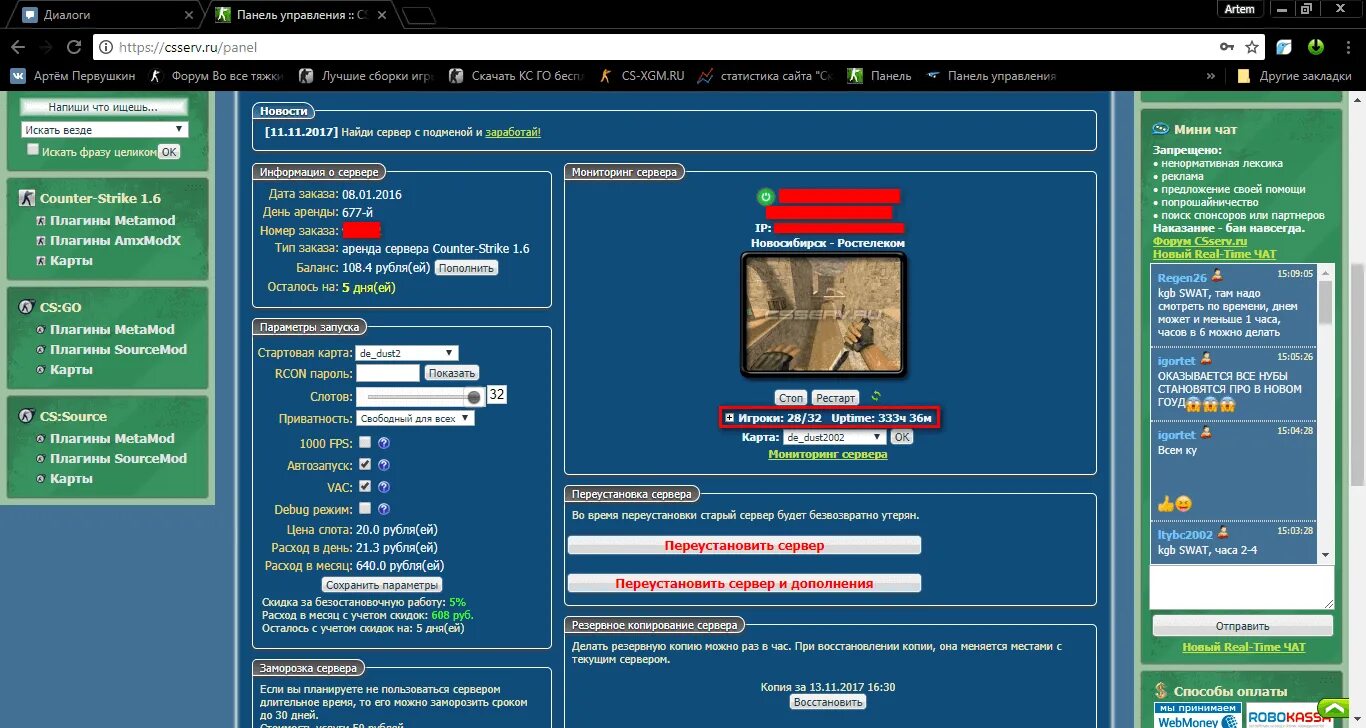Open saved passwords key icon
This screenshot has height=728, width=1366.
click(1227, 47)
